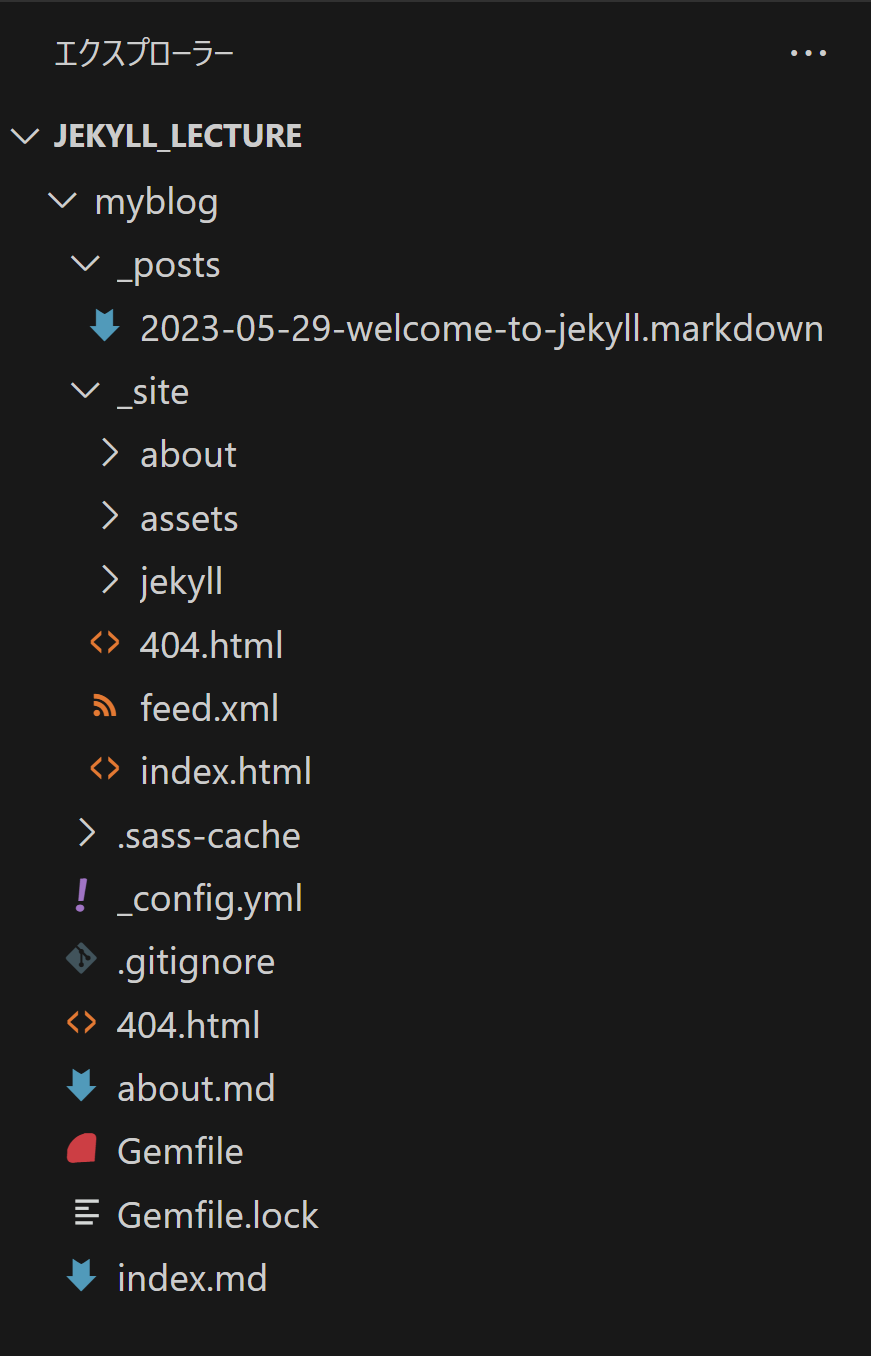
Task: Collapse the _posts folder
Action: tap(86, 264)
